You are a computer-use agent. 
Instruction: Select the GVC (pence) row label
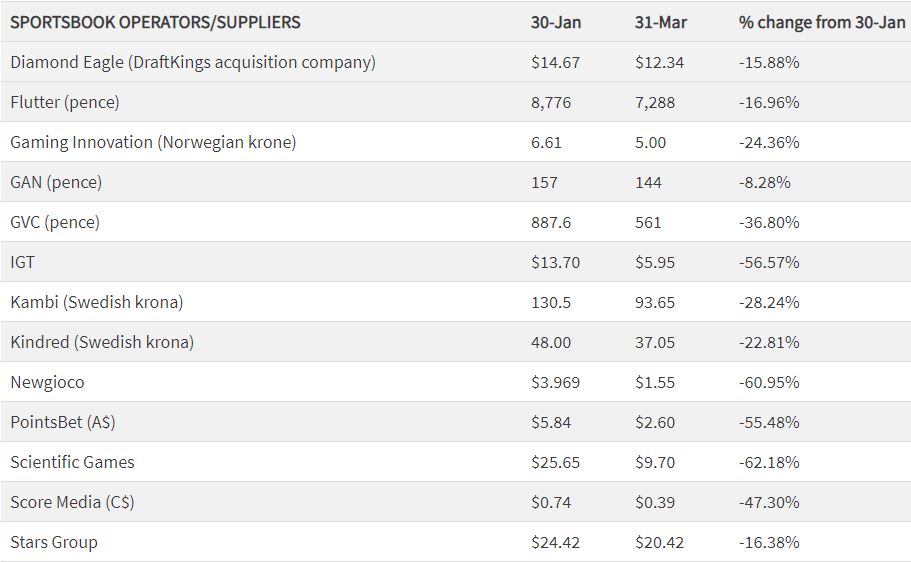55,222
